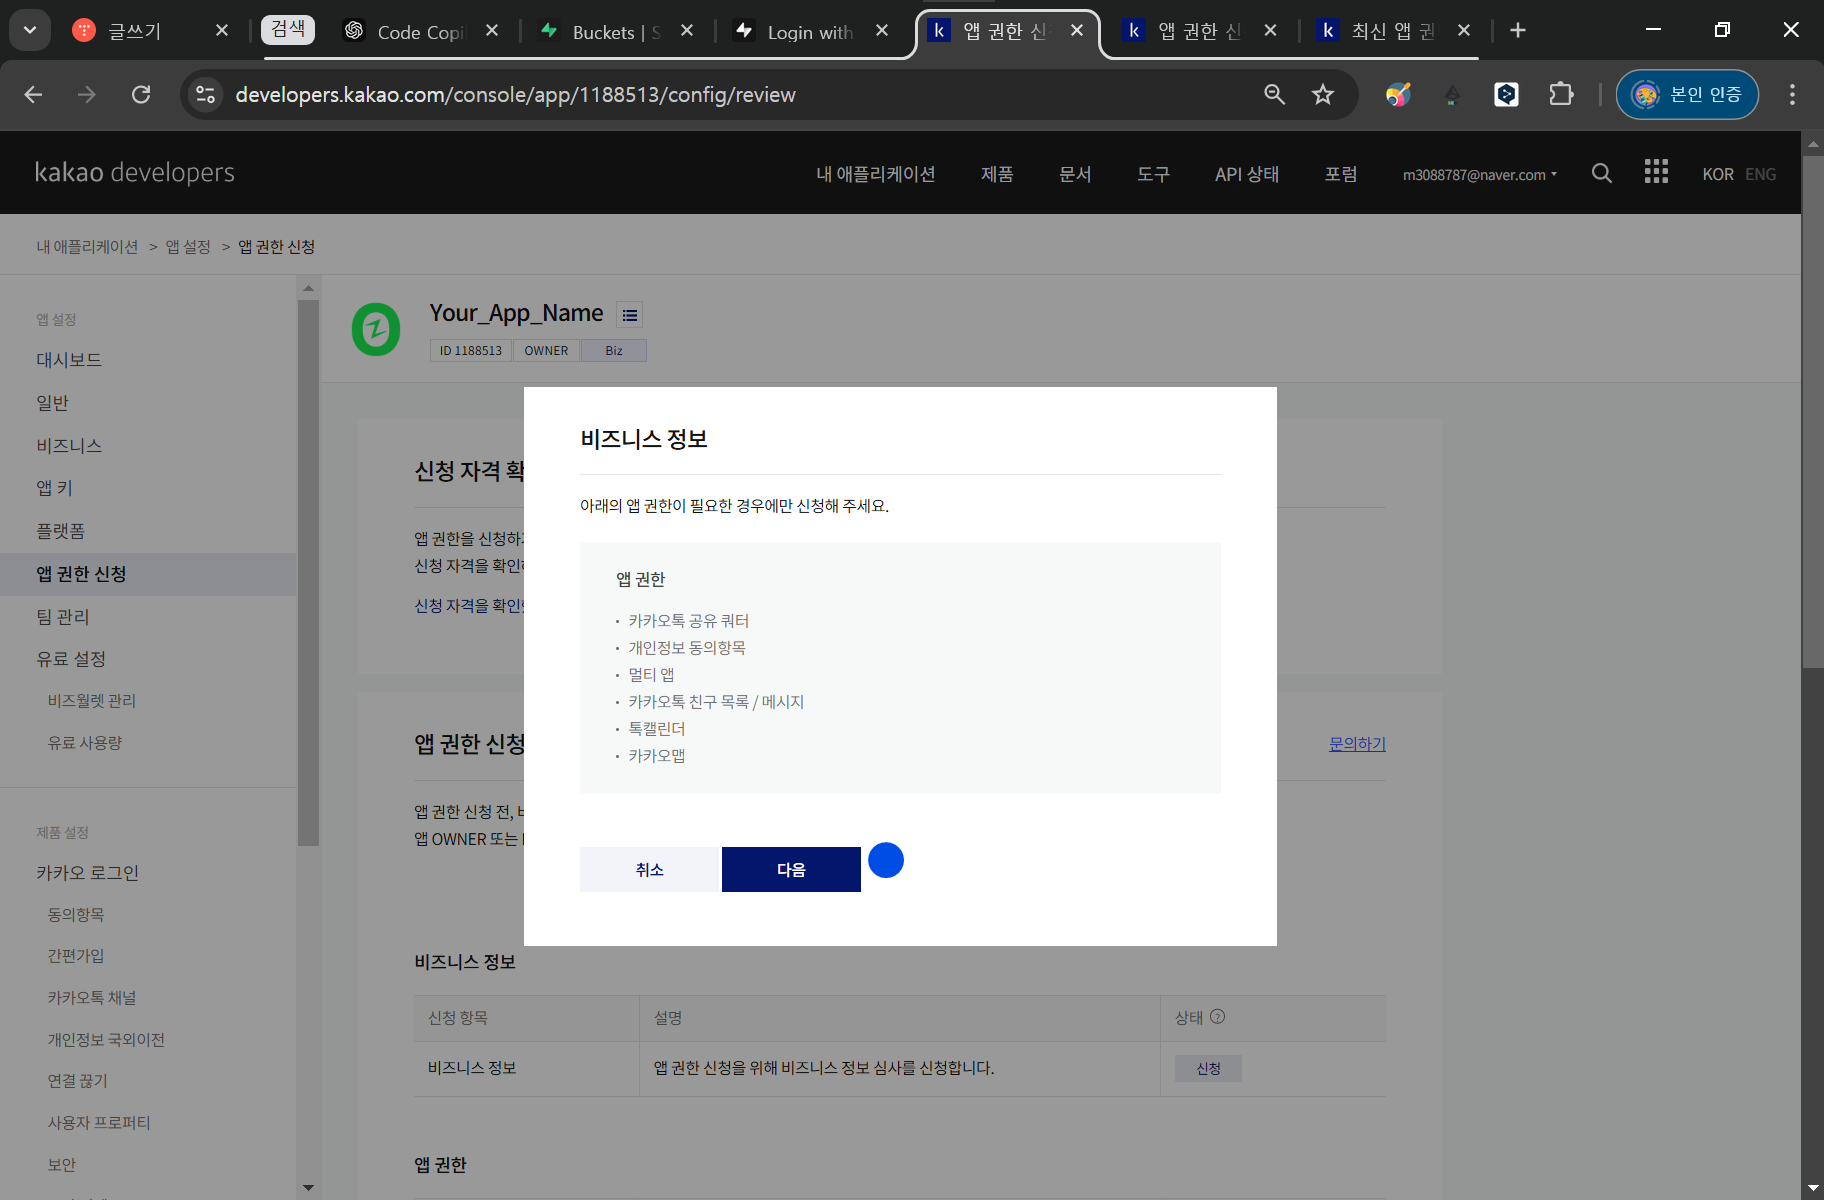Open 포럼 in top navigation
The image size is (1824, 1200).
pyautogui.click(x=1341, y=174)
